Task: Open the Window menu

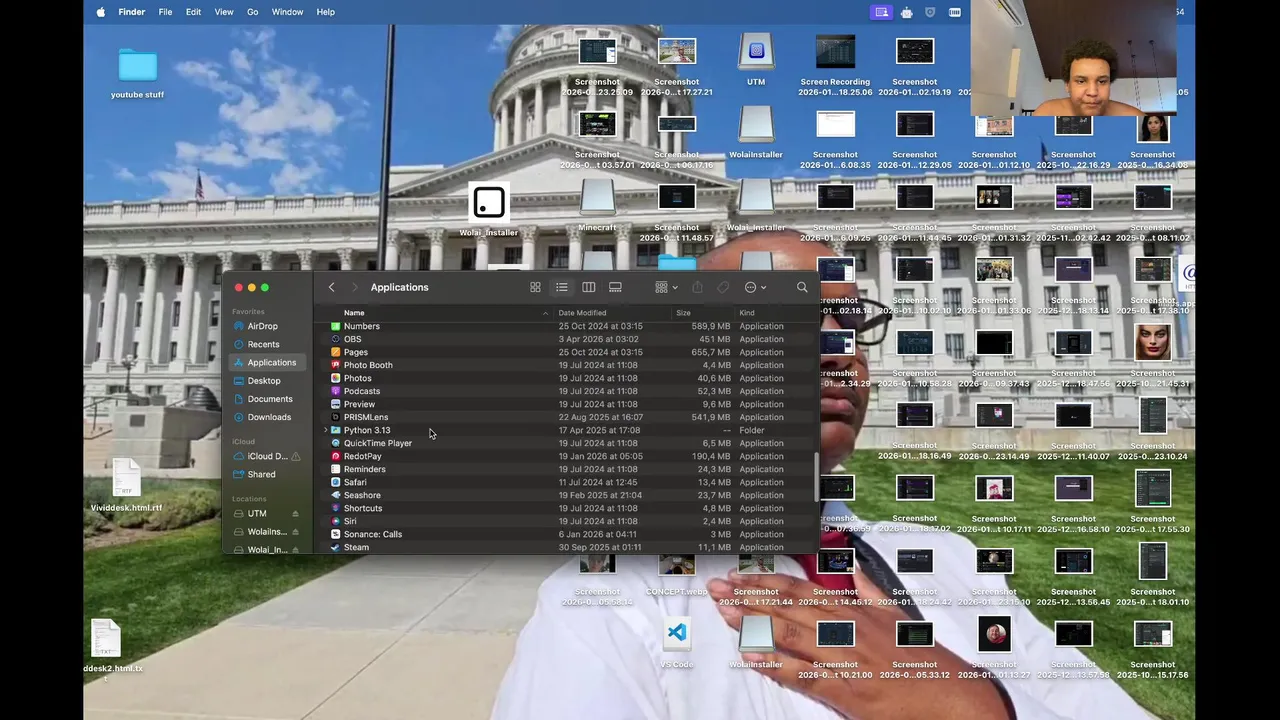Action: (287, 12)
